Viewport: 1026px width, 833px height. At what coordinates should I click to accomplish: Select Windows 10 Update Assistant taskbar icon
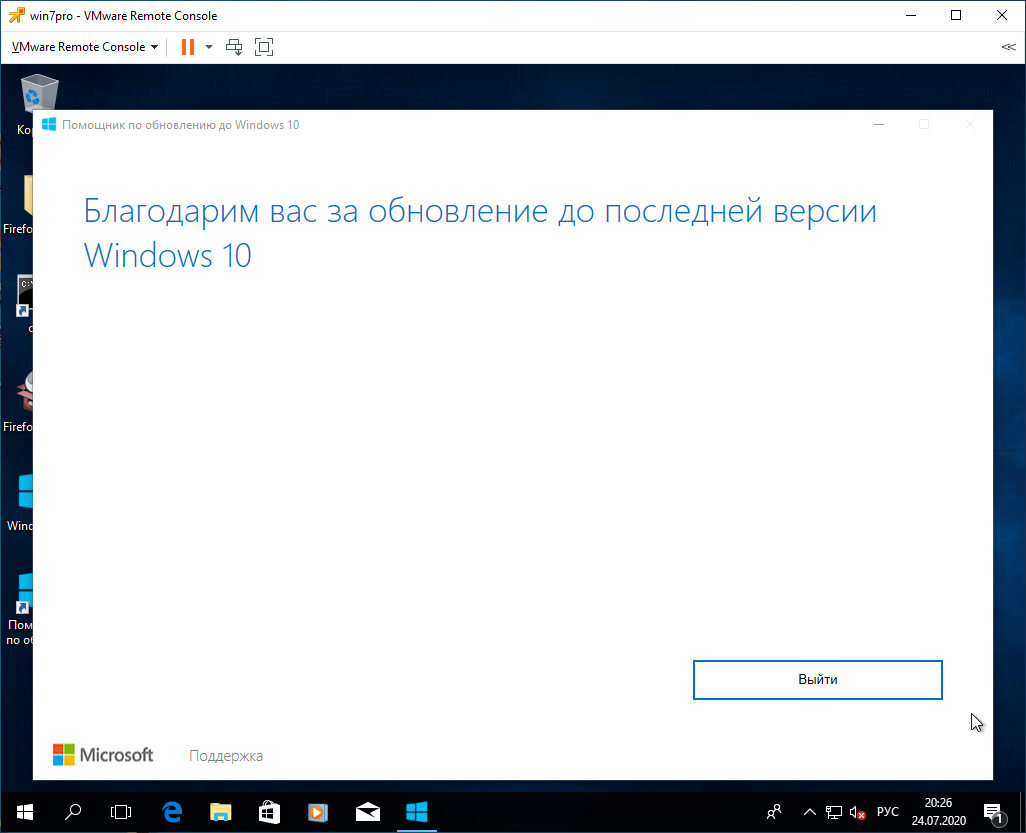pyautogui.click(x=417, y=812)
